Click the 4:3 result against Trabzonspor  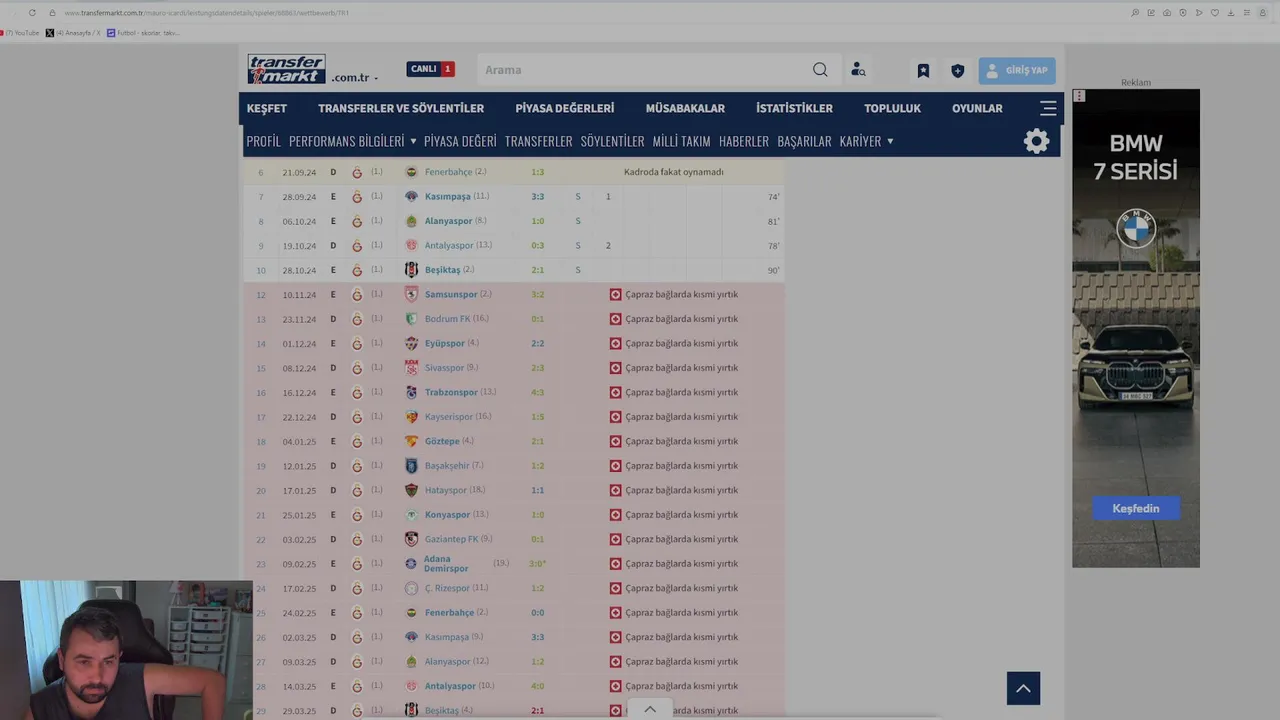538,393
